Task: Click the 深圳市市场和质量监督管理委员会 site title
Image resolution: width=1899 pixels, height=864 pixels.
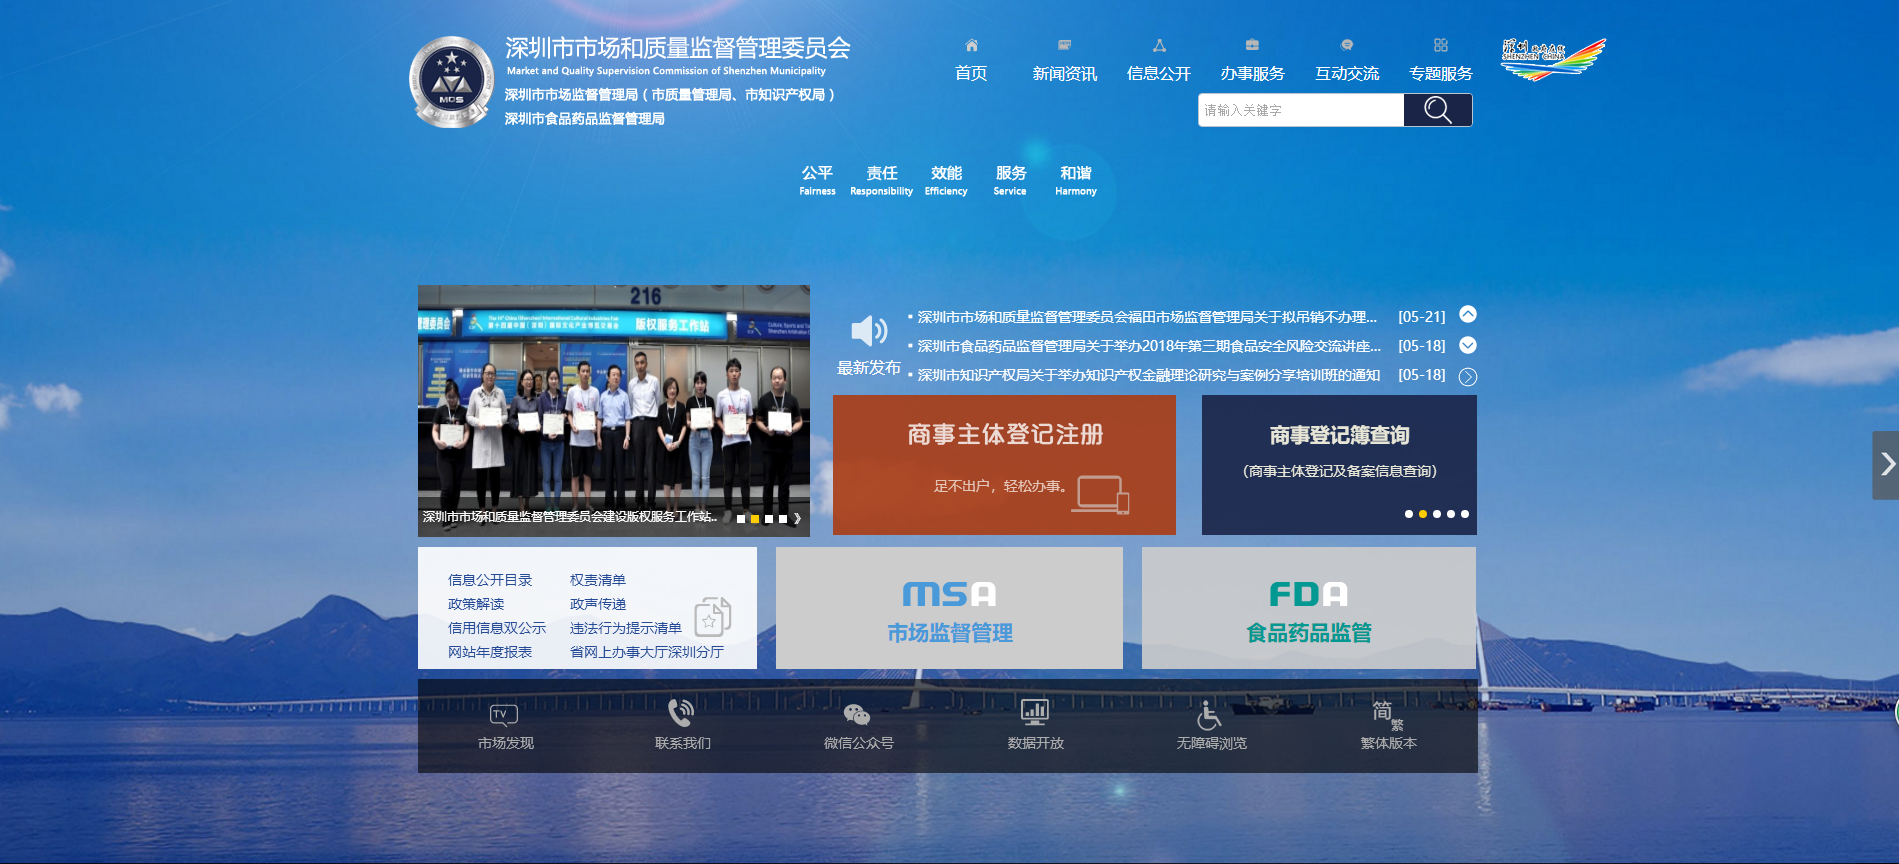Action: coord(678,48)
